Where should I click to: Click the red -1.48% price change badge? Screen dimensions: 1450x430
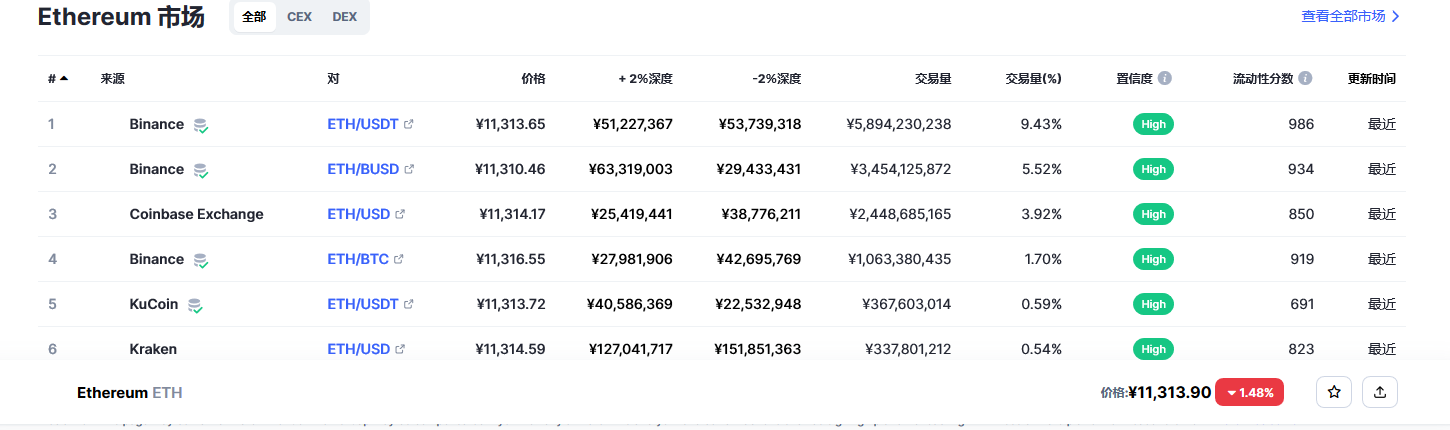(1250, 393)
